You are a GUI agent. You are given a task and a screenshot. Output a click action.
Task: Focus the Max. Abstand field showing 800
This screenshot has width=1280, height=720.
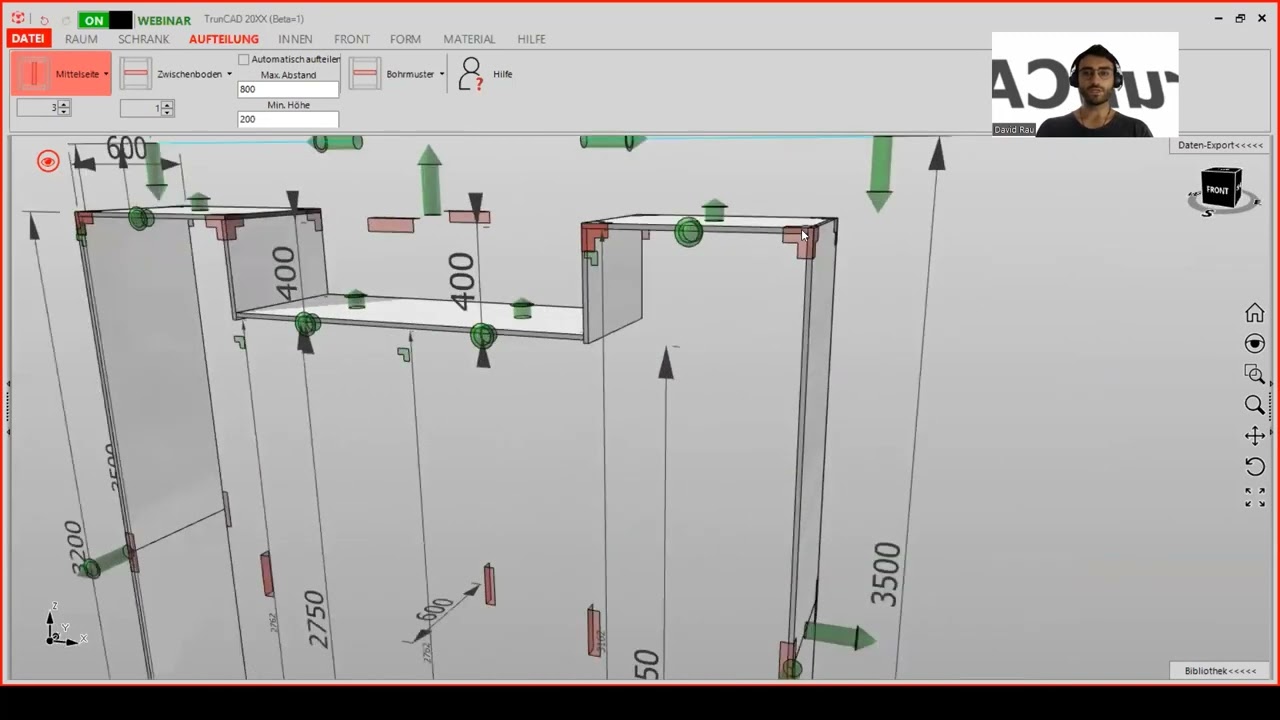coord(288,89)
